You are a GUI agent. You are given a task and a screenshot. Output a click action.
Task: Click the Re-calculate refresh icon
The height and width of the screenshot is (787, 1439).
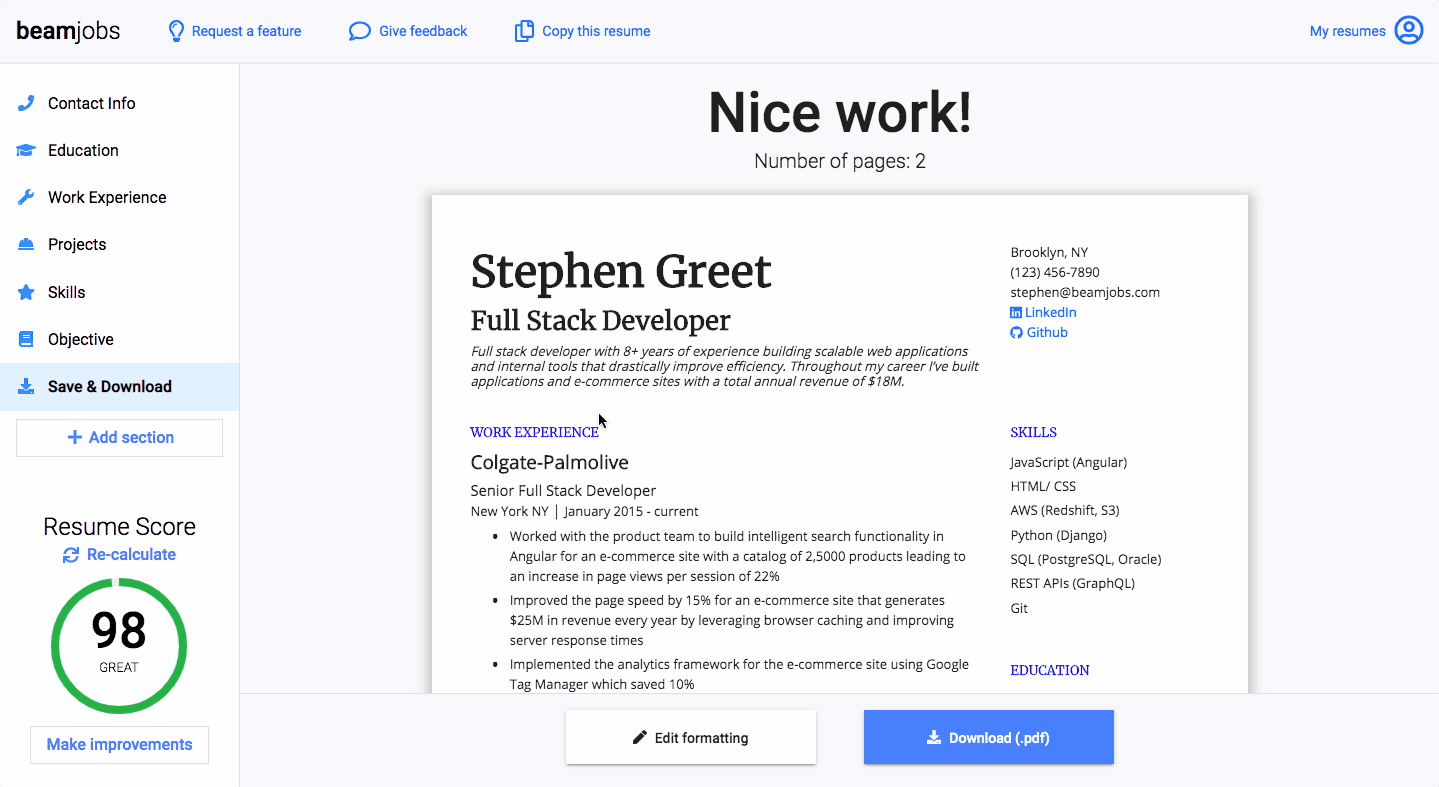pos(71,555)
